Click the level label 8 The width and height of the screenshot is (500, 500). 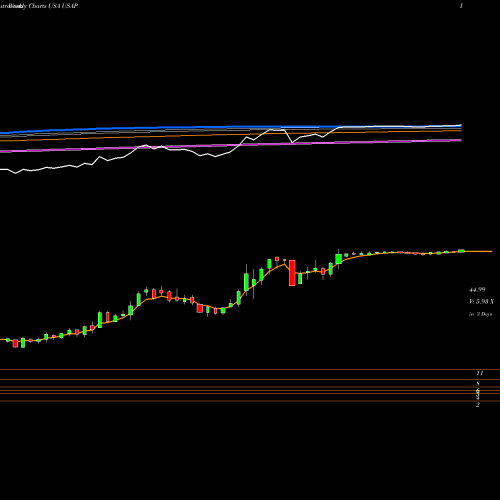(478, 384)
